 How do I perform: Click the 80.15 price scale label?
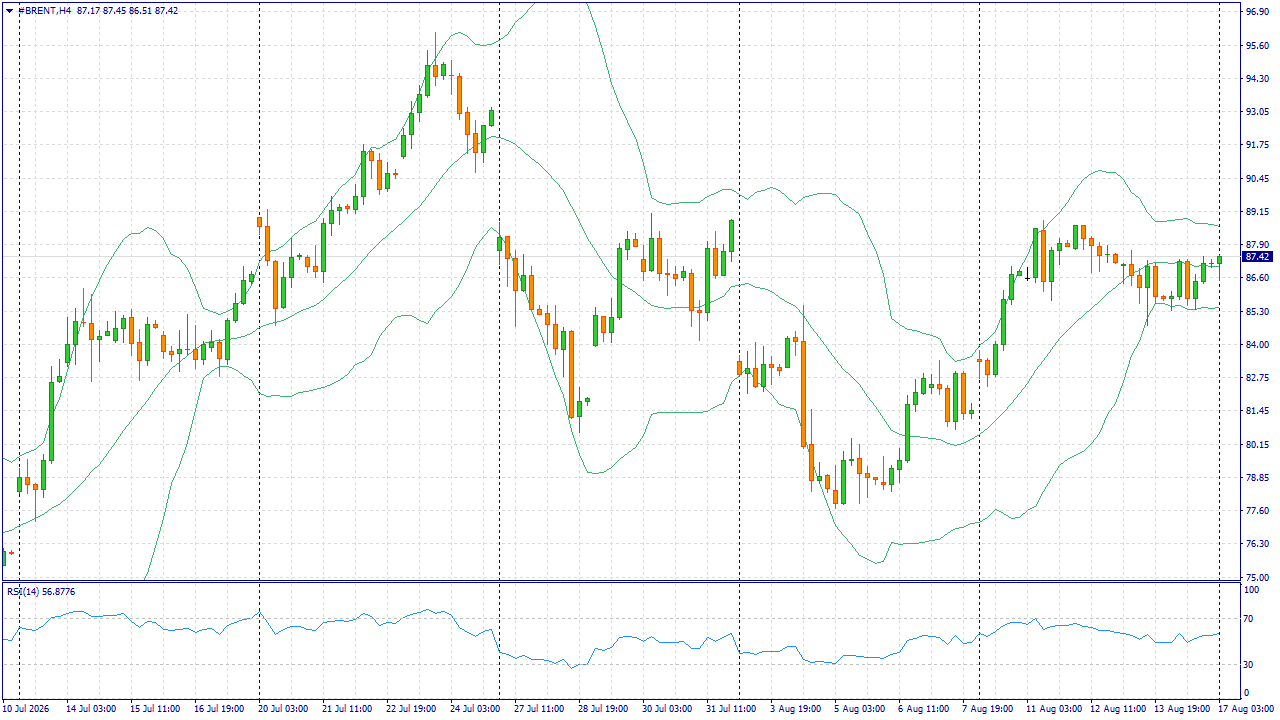1257,444
